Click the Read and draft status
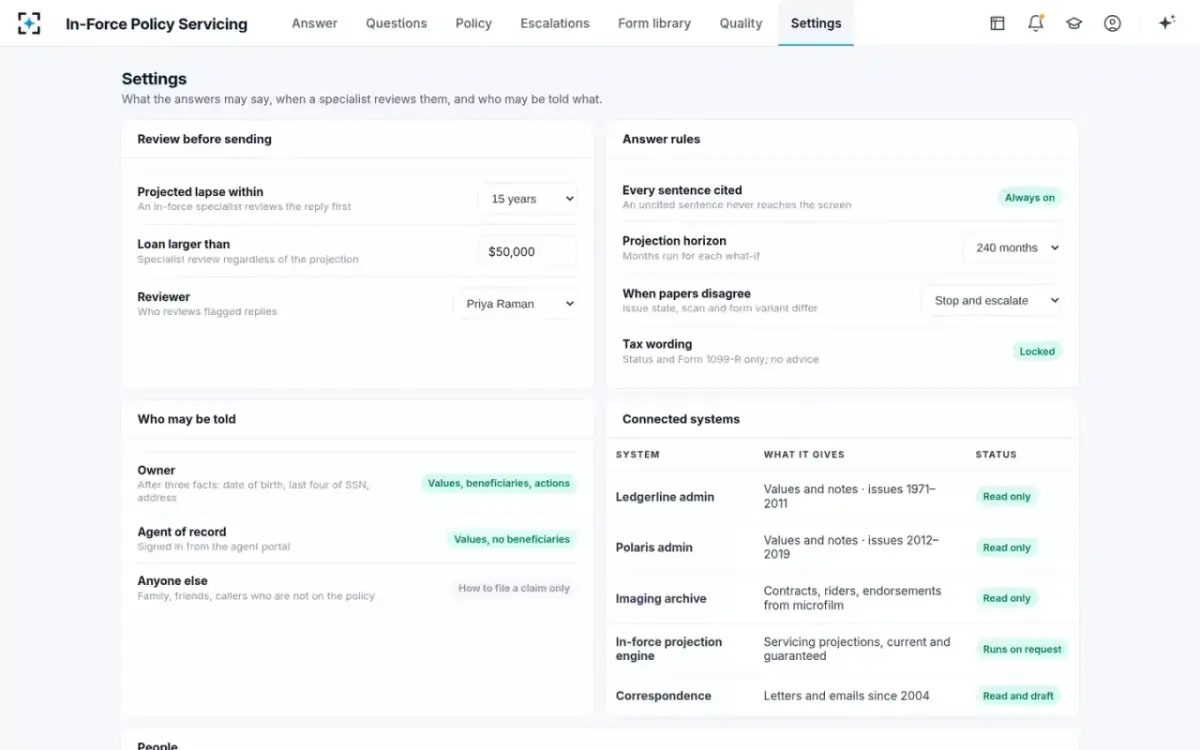The height and width of the screenshot is (750, 1200). pos(1018,696)
